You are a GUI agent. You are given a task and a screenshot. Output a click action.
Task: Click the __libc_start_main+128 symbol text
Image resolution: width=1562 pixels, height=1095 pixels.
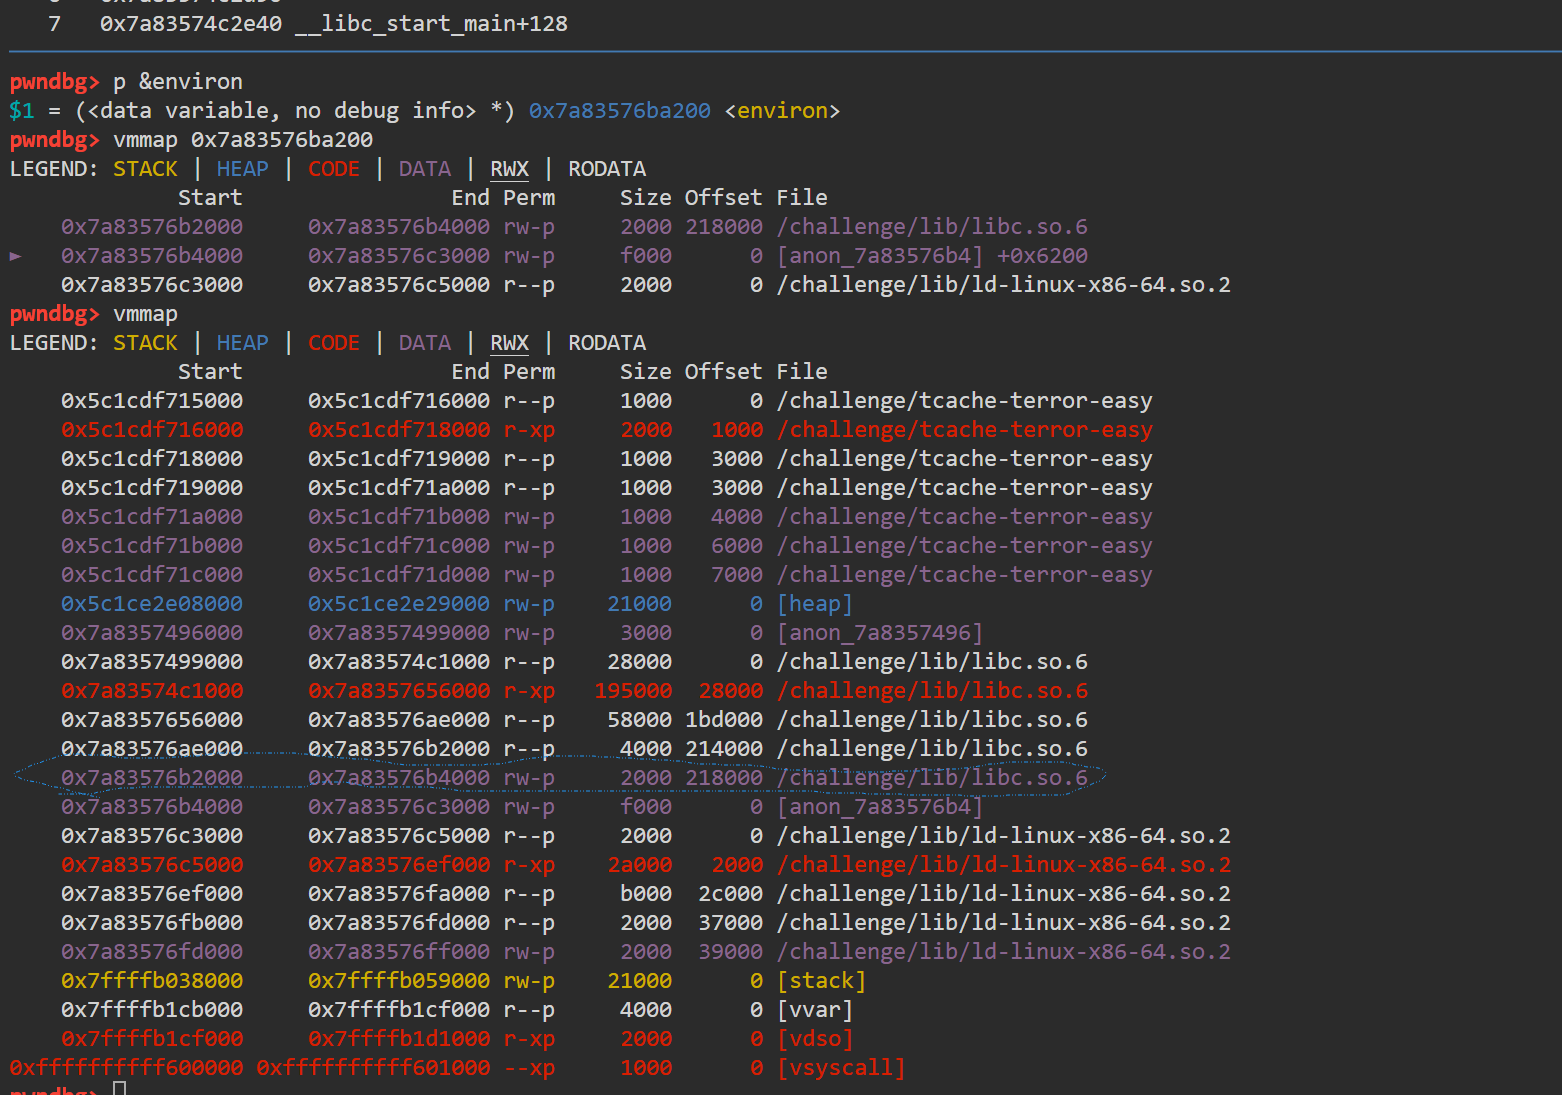coord(431,23)
